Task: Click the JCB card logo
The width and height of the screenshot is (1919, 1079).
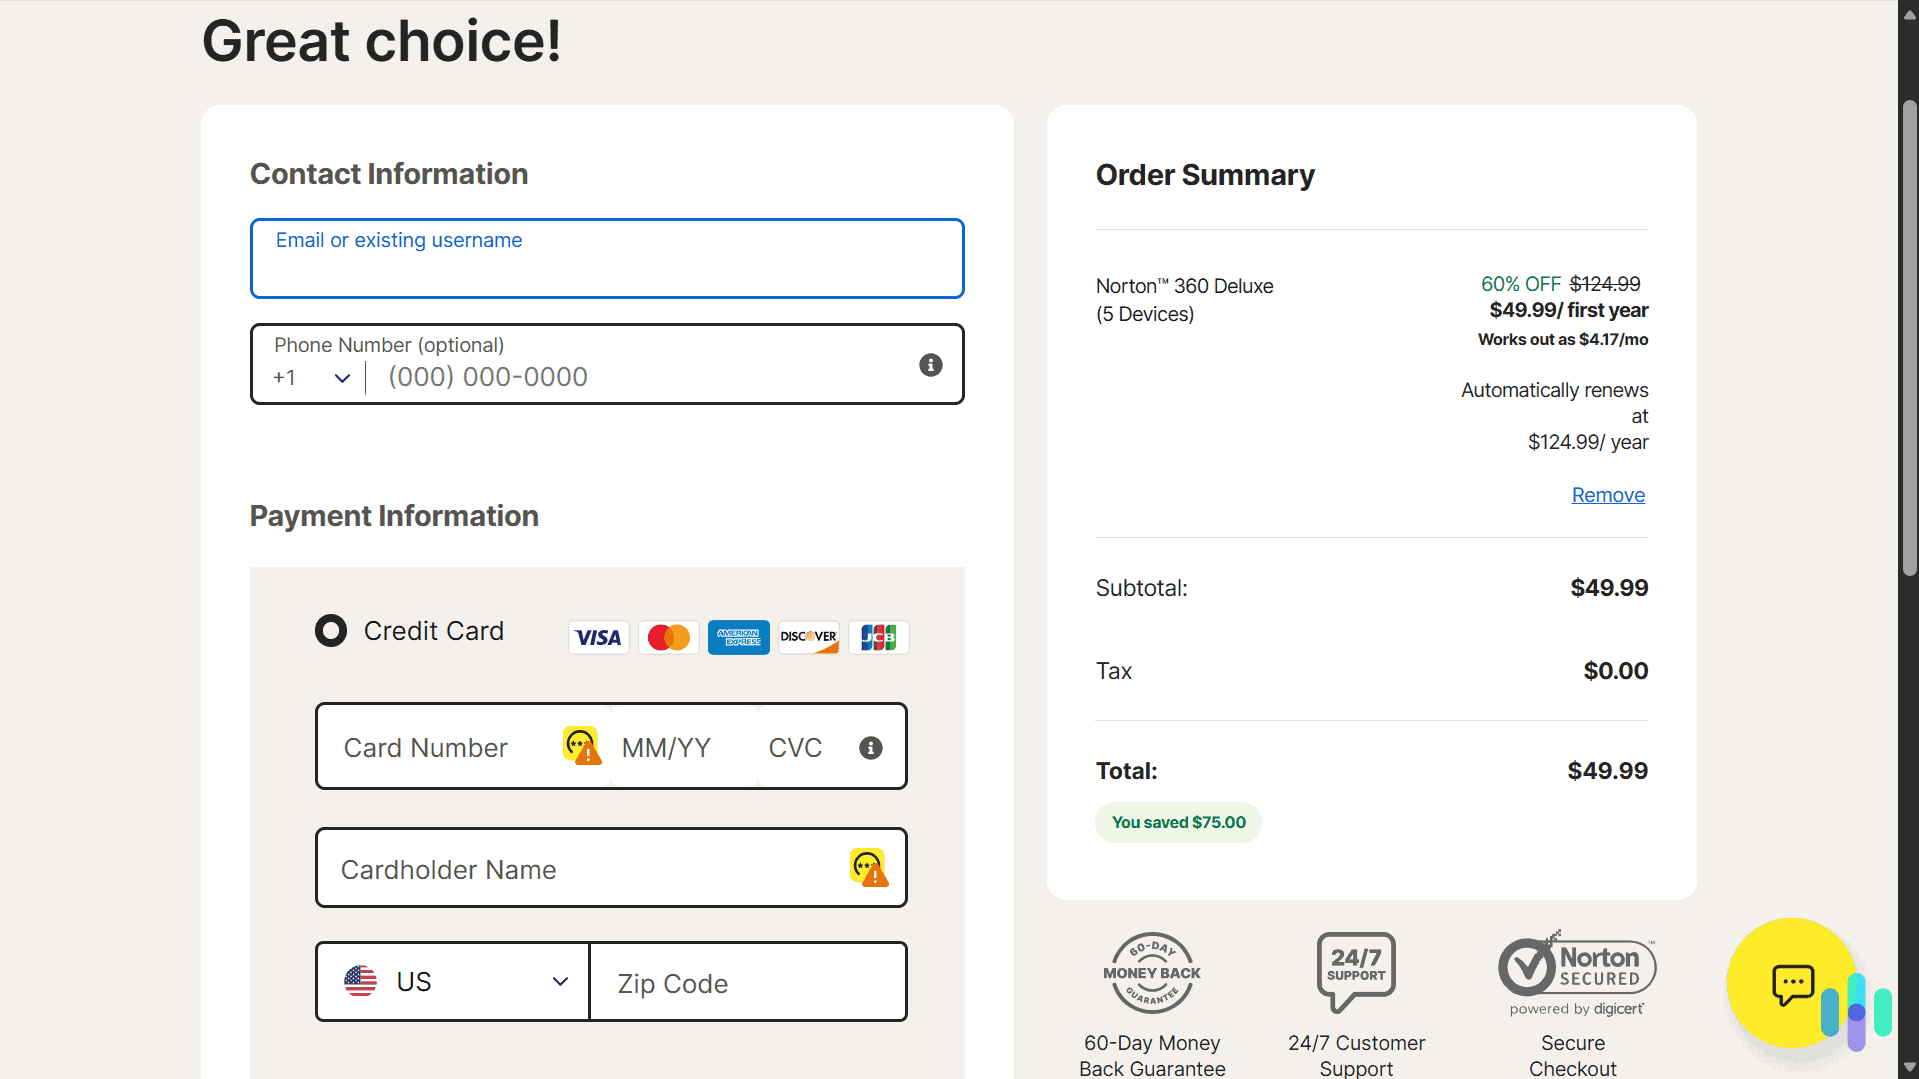Action: pos(879,637)
